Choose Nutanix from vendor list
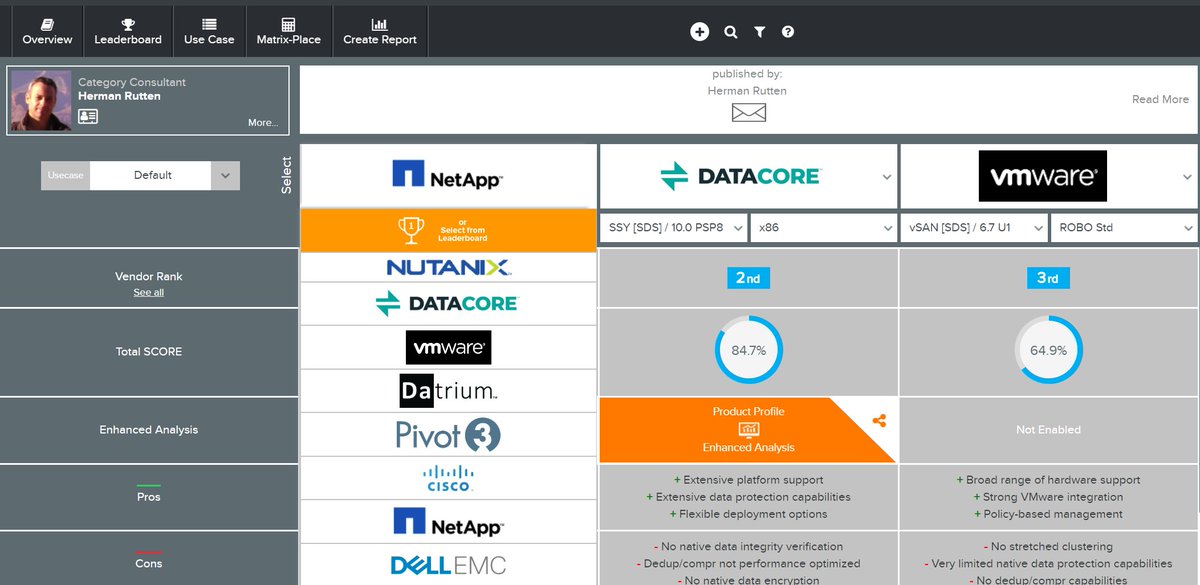The image size is (1200, 585). pyautogui.click(x=448, y=267)
